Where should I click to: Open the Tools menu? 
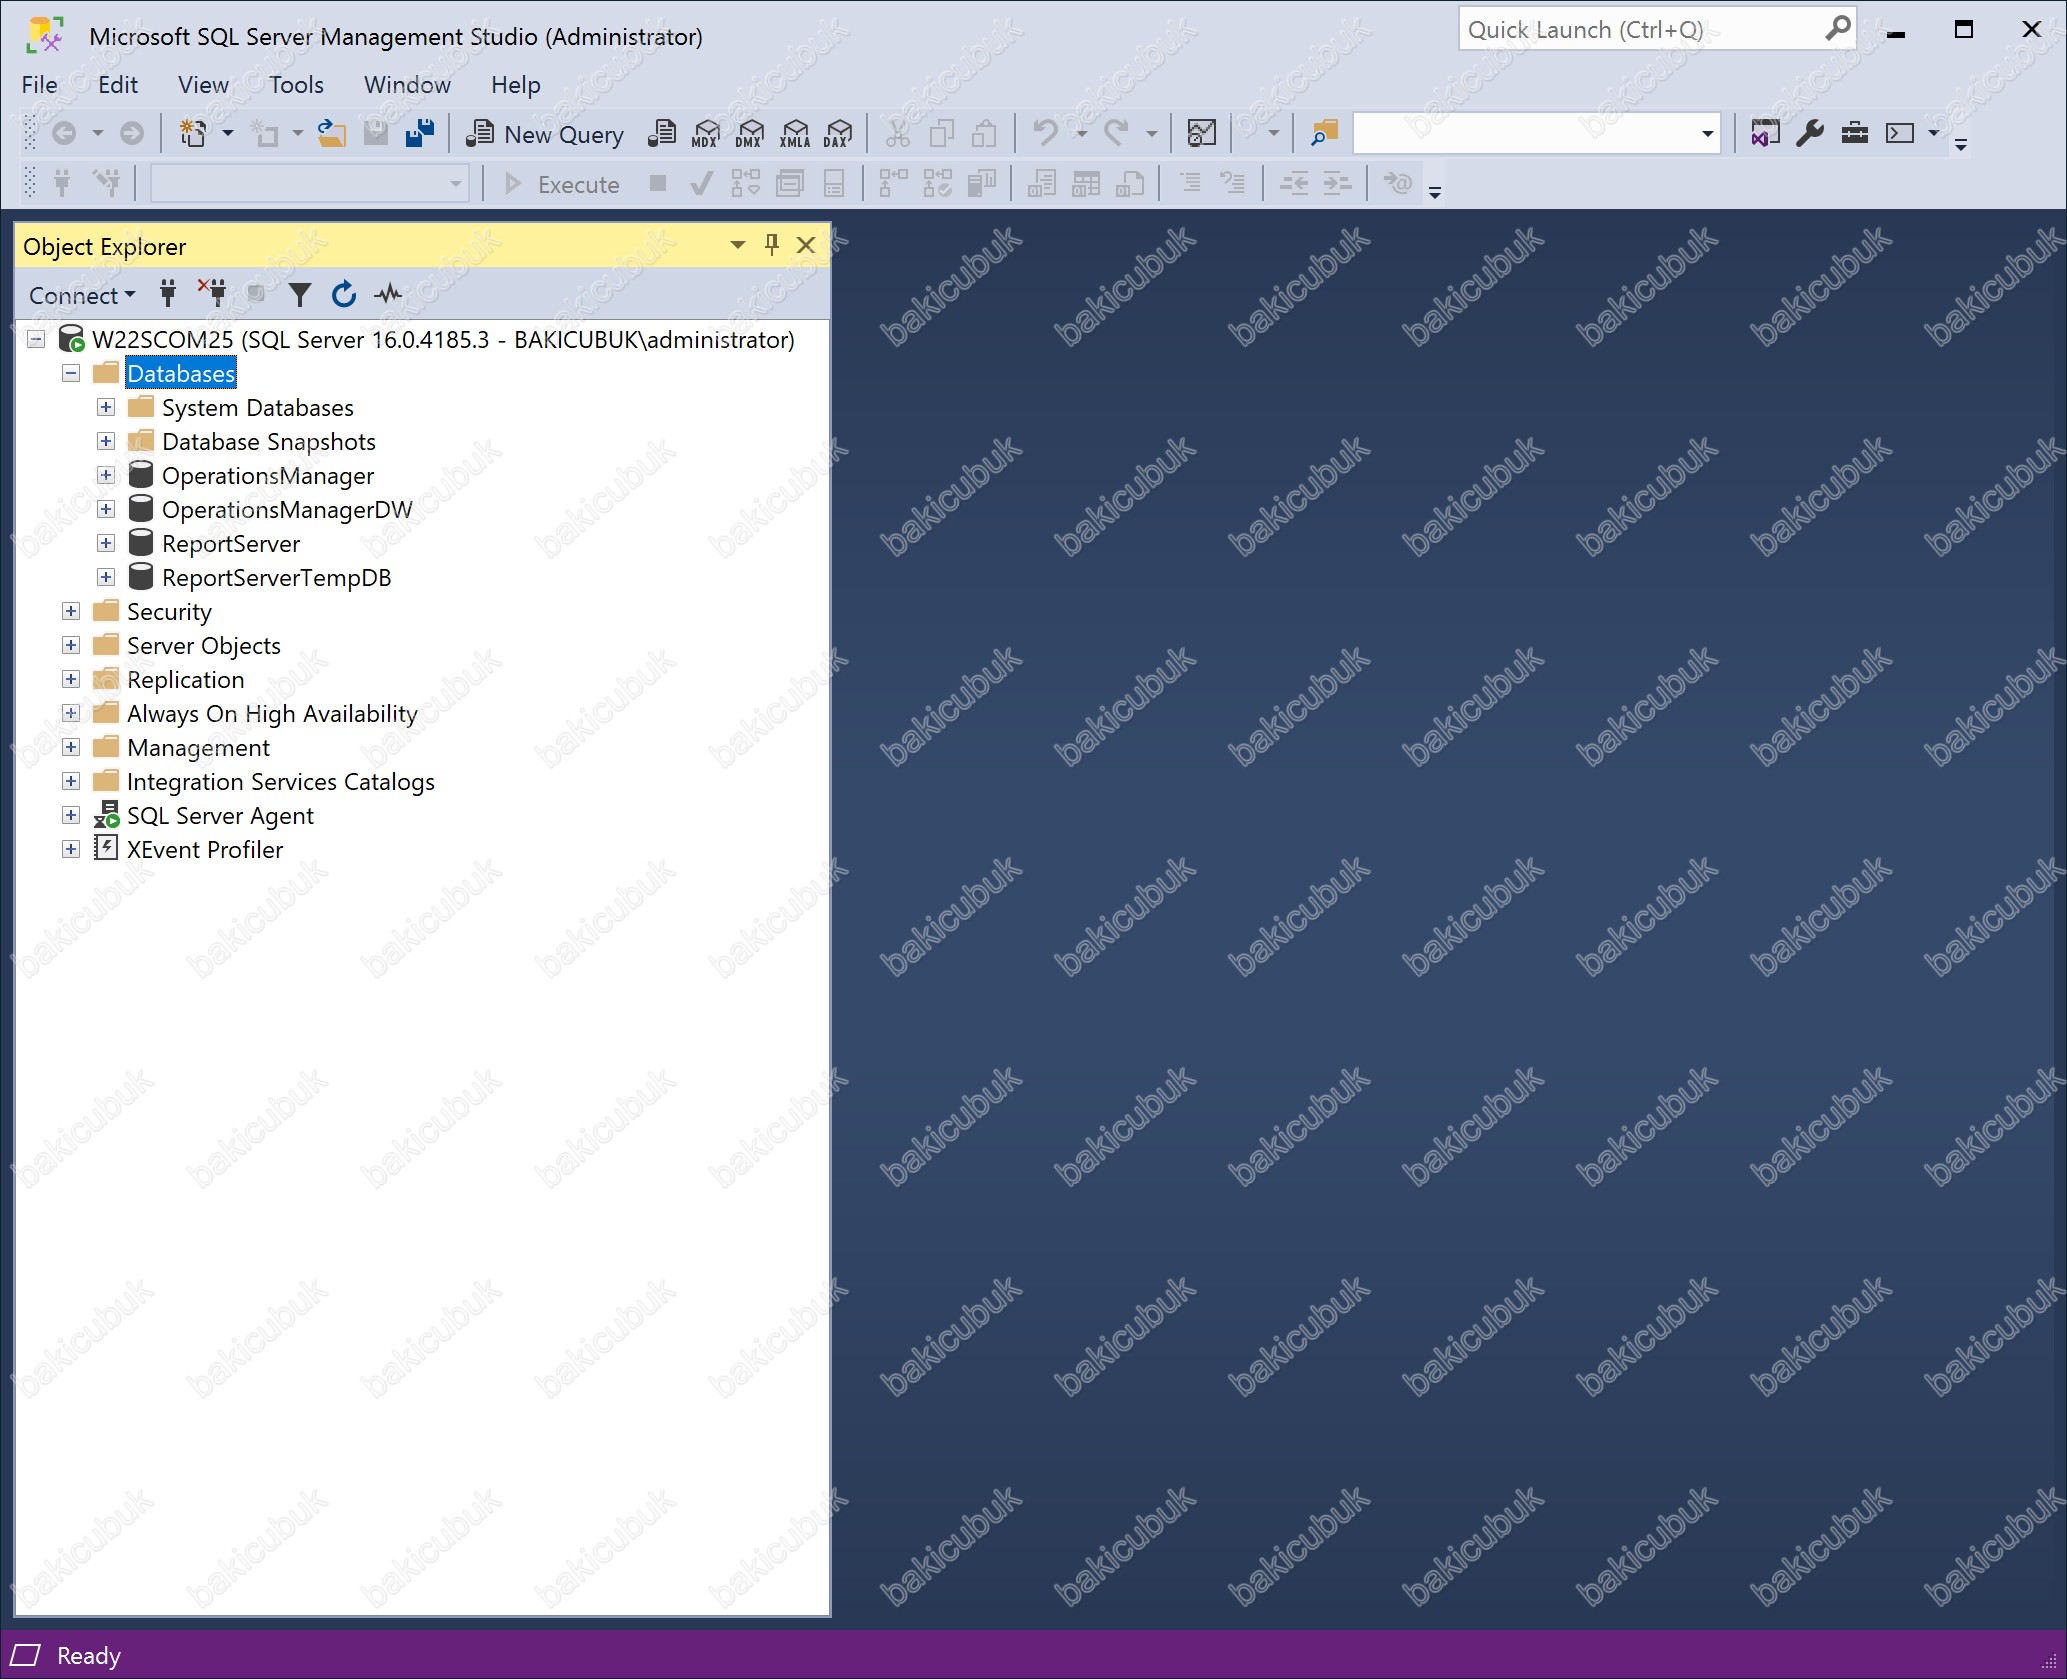296,85
